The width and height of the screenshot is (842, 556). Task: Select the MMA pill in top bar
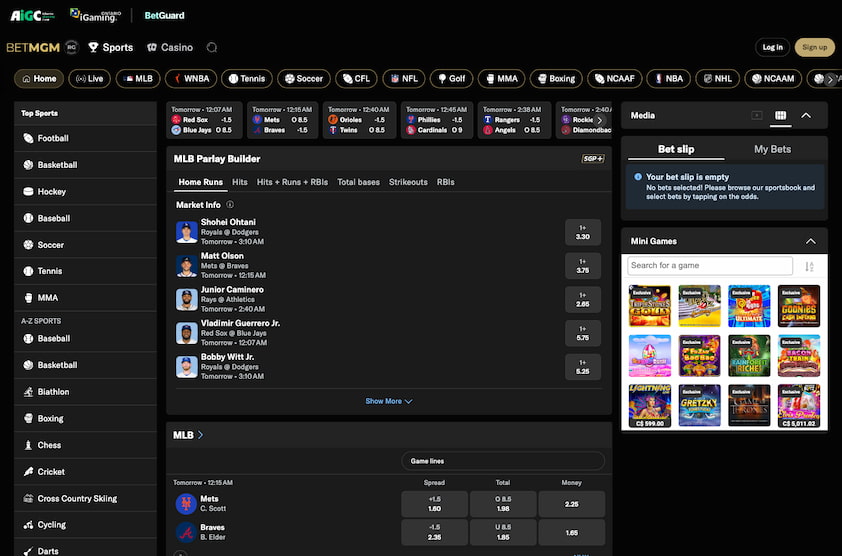coord(502,78)
